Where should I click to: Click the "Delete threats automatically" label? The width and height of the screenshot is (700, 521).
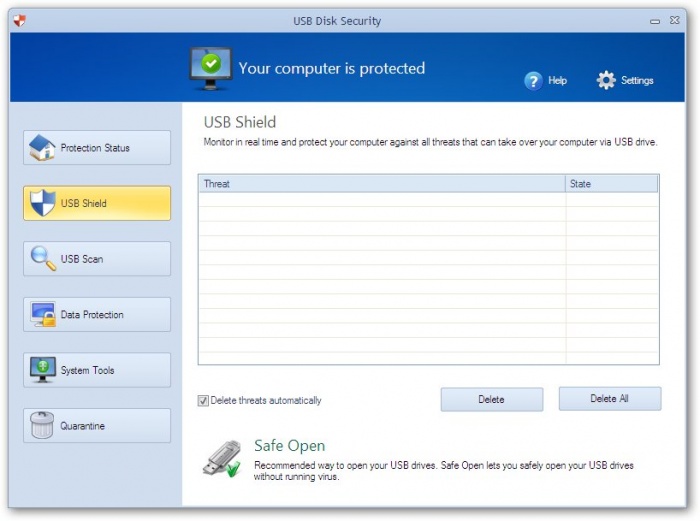266,400
